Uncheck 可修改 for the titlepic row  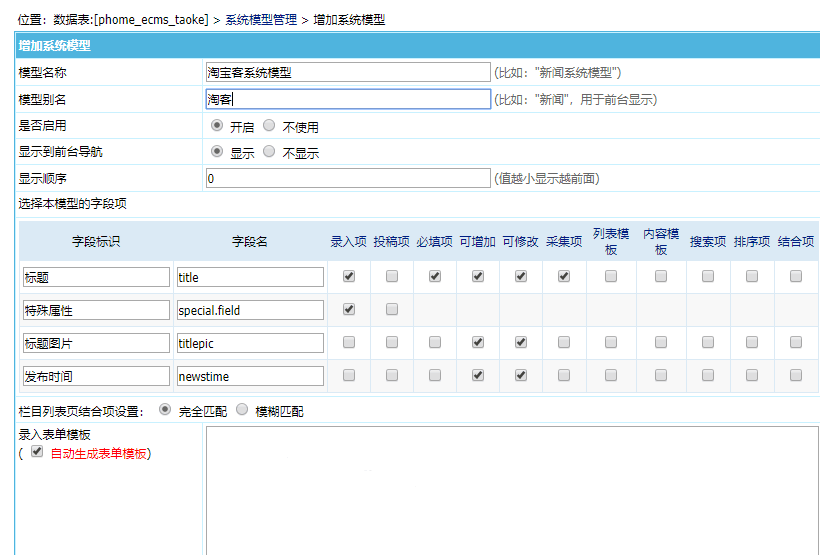521,342
